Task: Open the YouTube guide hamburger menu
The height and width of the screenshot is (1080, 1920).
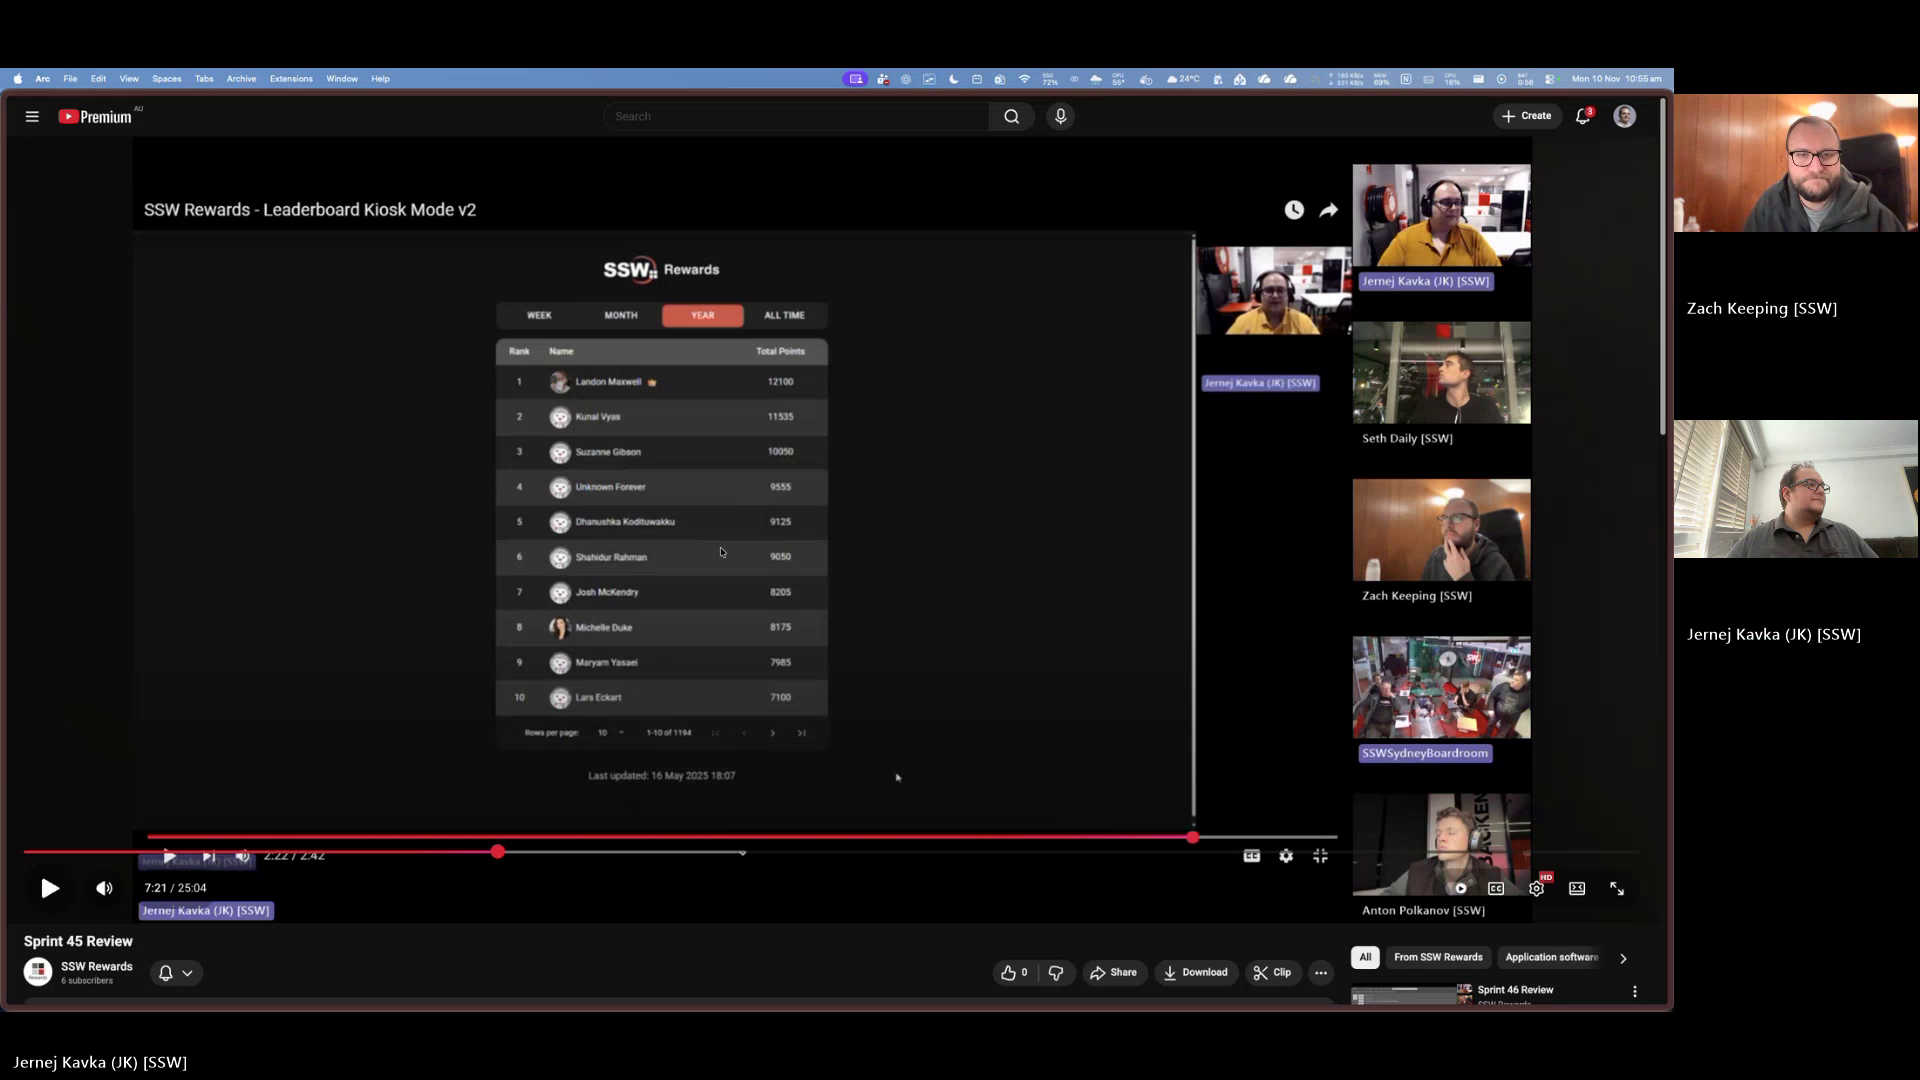Action: click(x=32, y=116)
